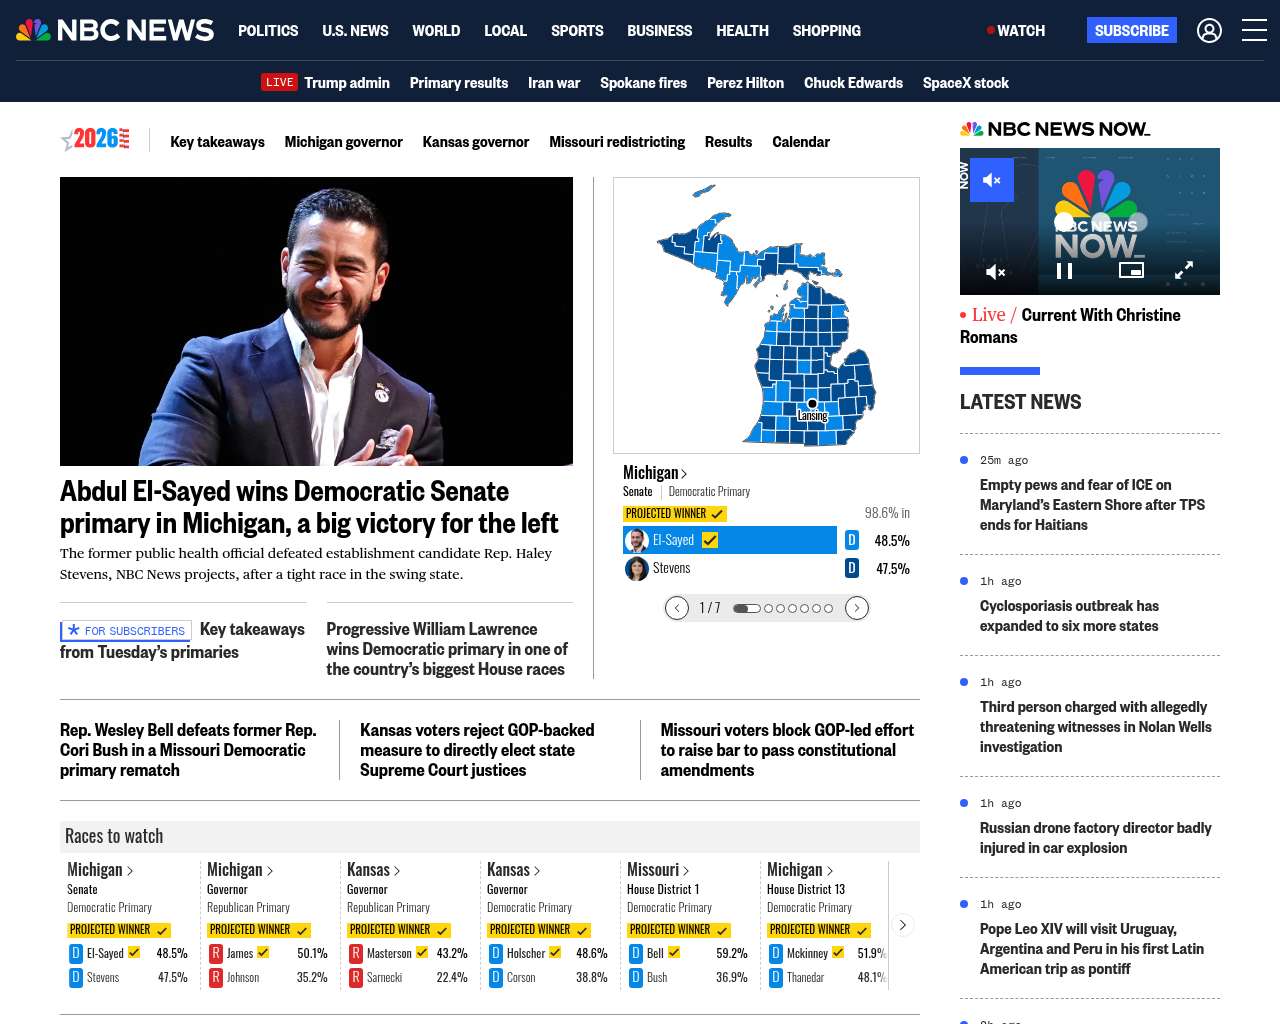Select the Missouri redistricting tab

point(617,142)
